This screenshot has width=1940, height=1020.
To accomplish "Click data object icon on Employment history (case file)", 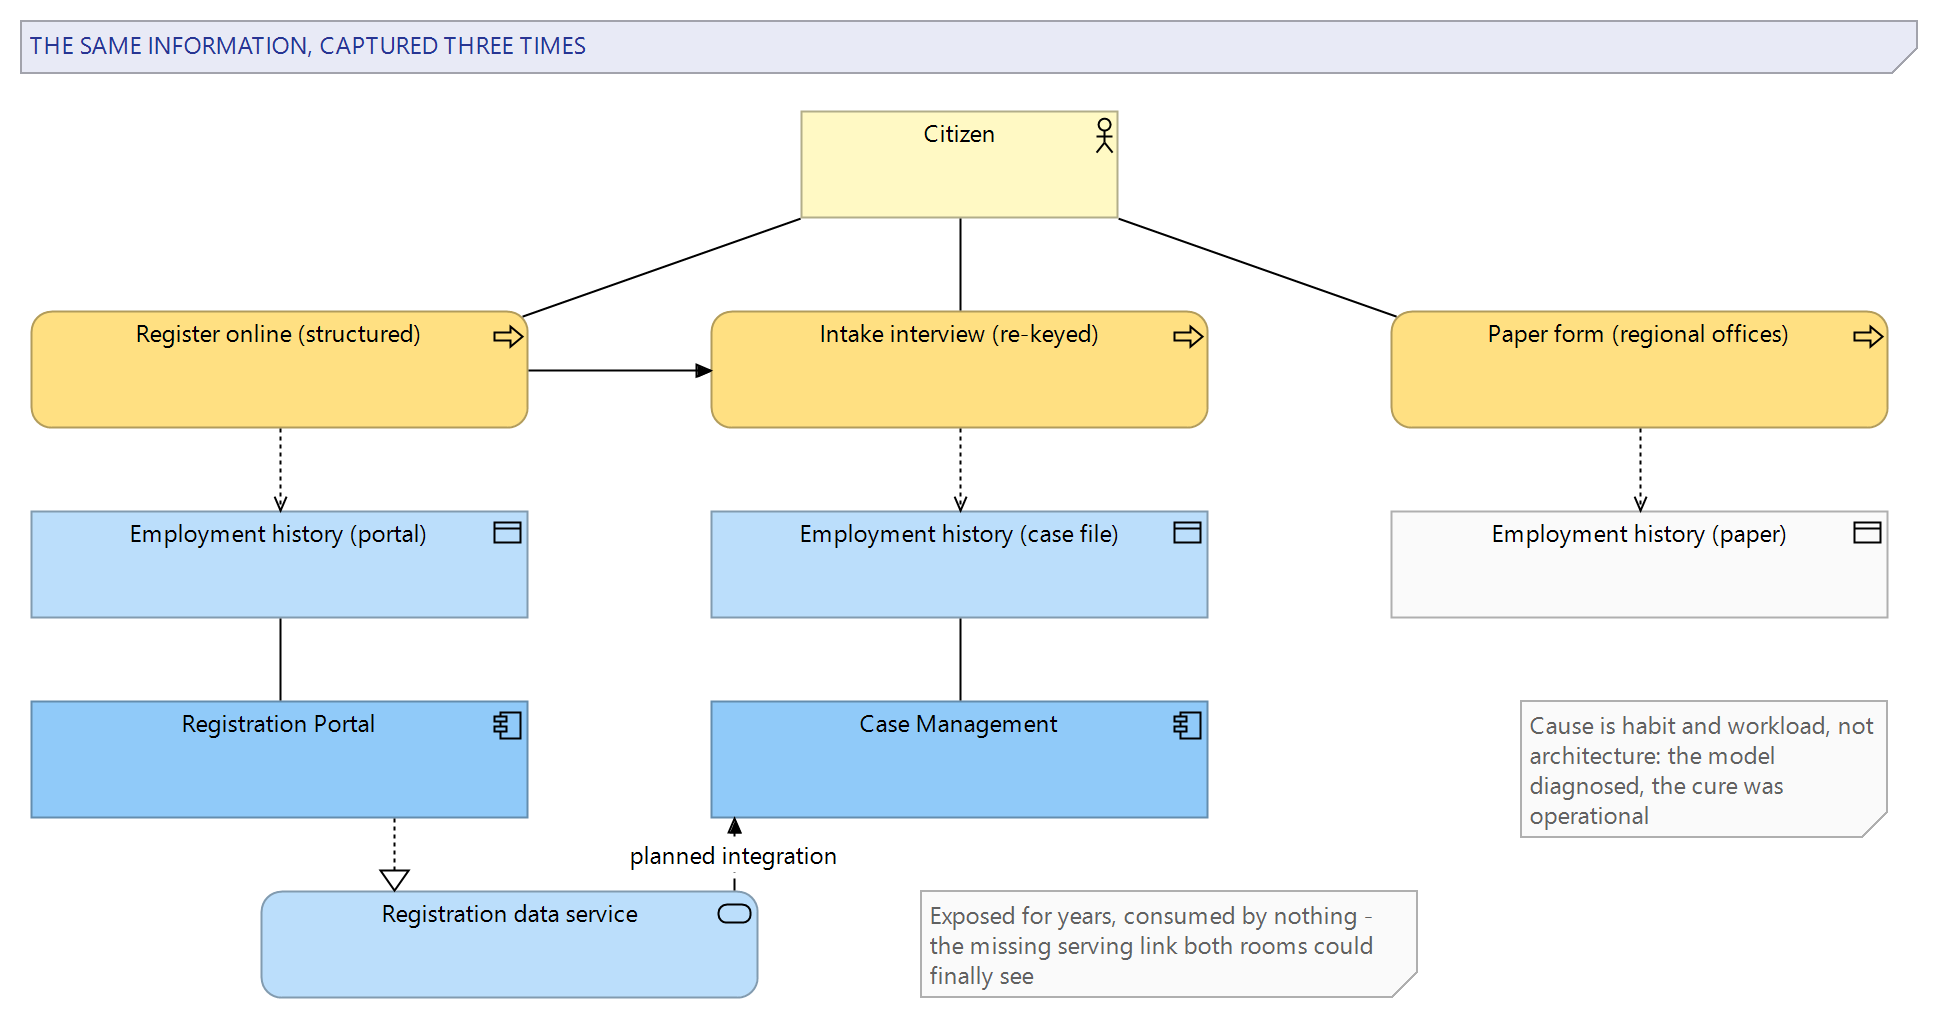I will pyautogui.click(x=1188, y=533).
